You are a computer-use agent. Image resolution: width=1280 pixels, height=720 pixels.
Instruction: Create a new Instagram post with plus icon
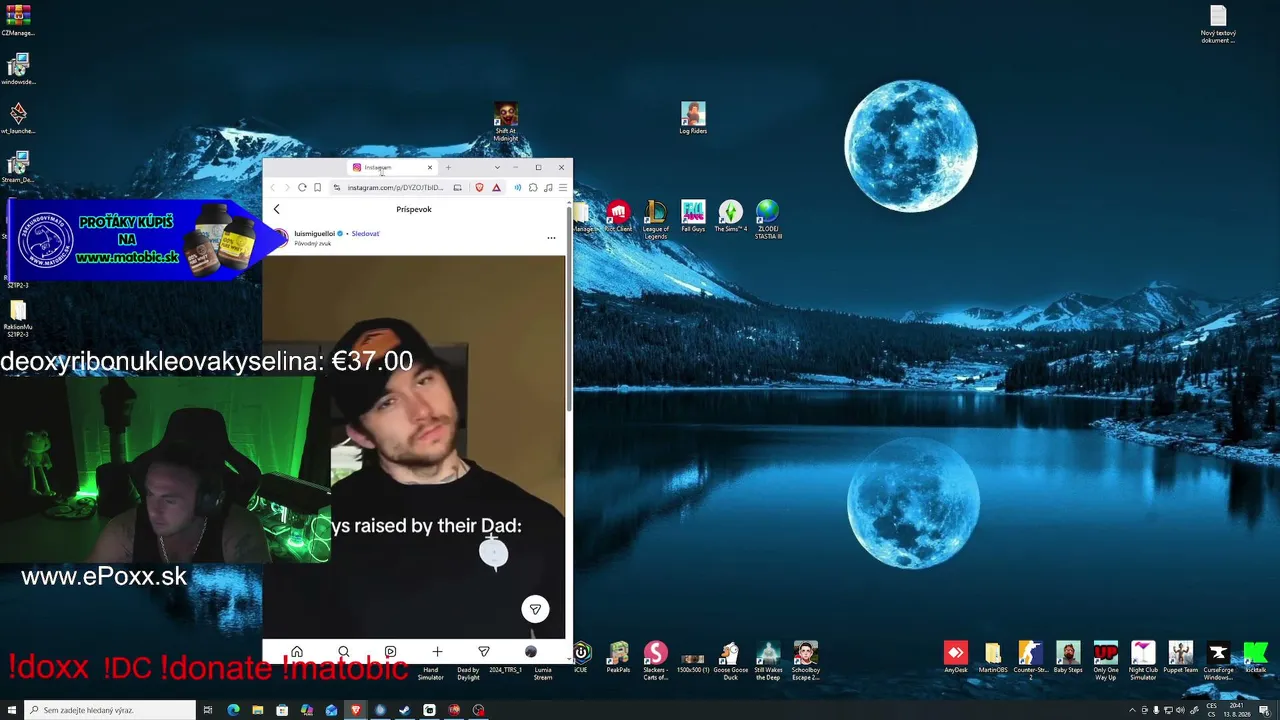[x=437, y=652]
